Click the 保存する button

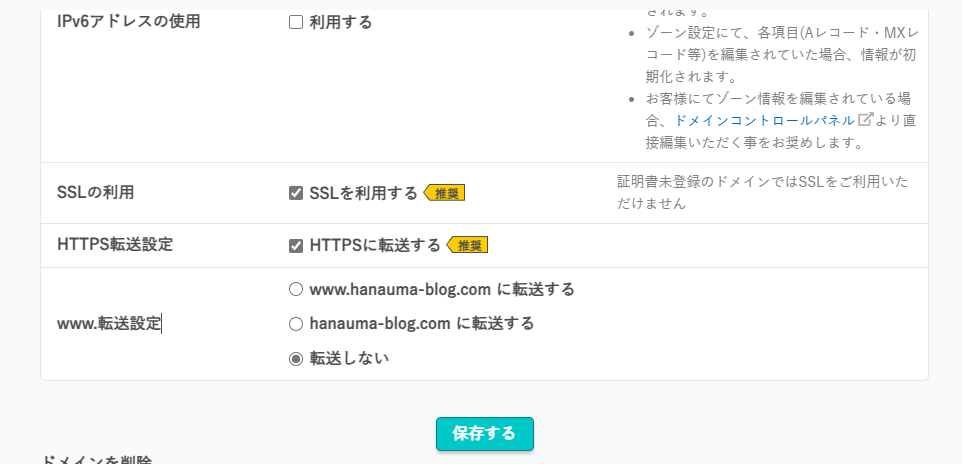click(x=485, y=434)
